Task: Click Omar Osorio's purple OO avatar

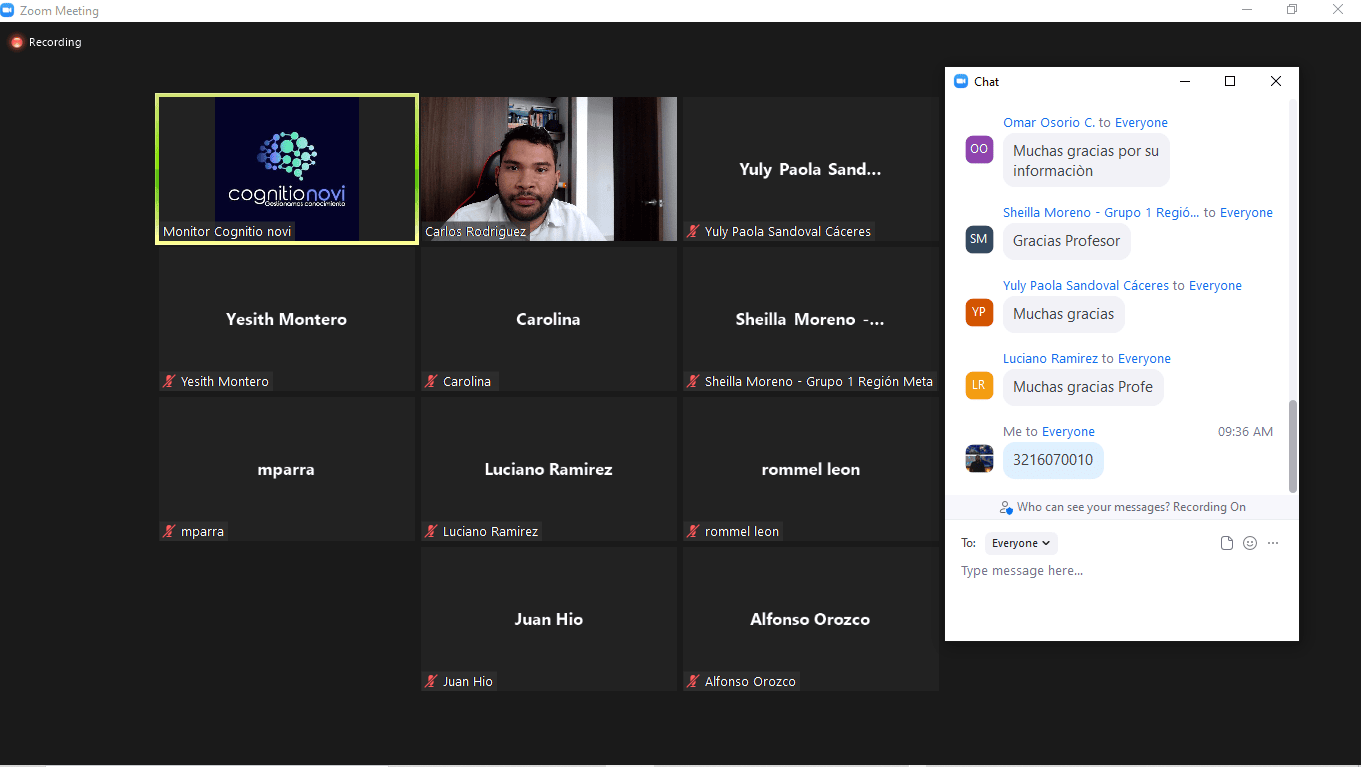Action: [979, 149]
